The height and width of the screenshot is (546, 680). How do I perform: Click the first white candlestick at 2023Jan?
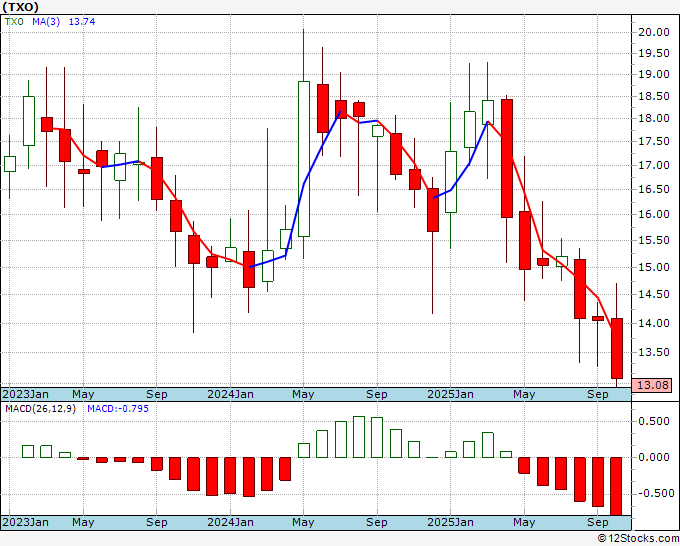[x=10, y=164]
